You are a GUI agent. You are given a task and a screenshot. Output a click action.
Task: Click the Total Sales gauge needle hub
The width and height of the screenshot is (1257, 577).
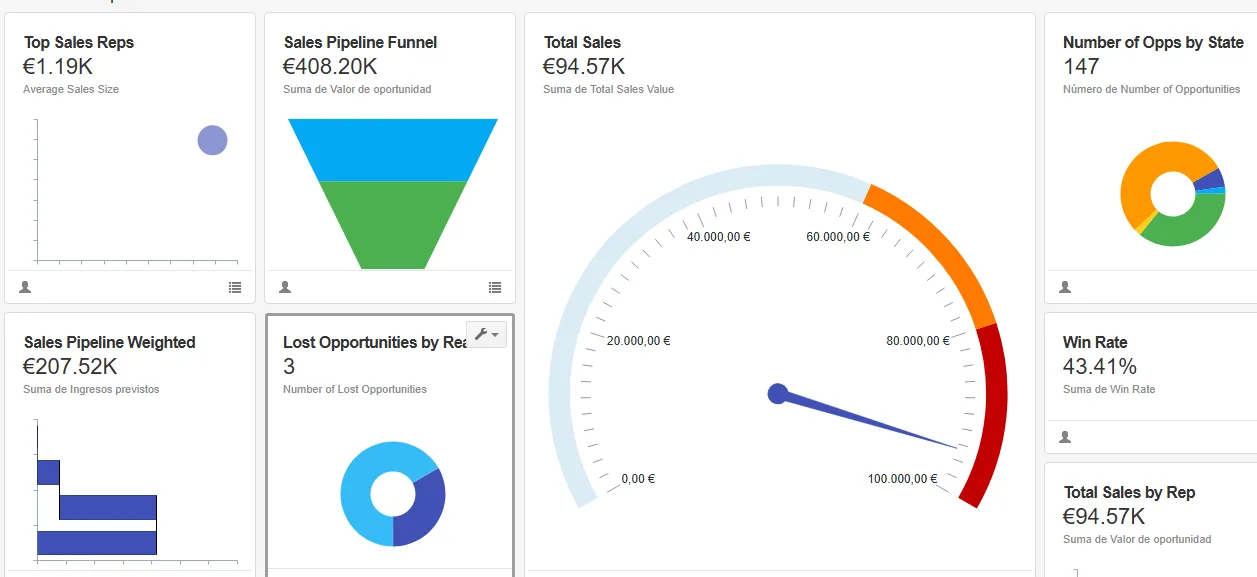tap(778, 394)
